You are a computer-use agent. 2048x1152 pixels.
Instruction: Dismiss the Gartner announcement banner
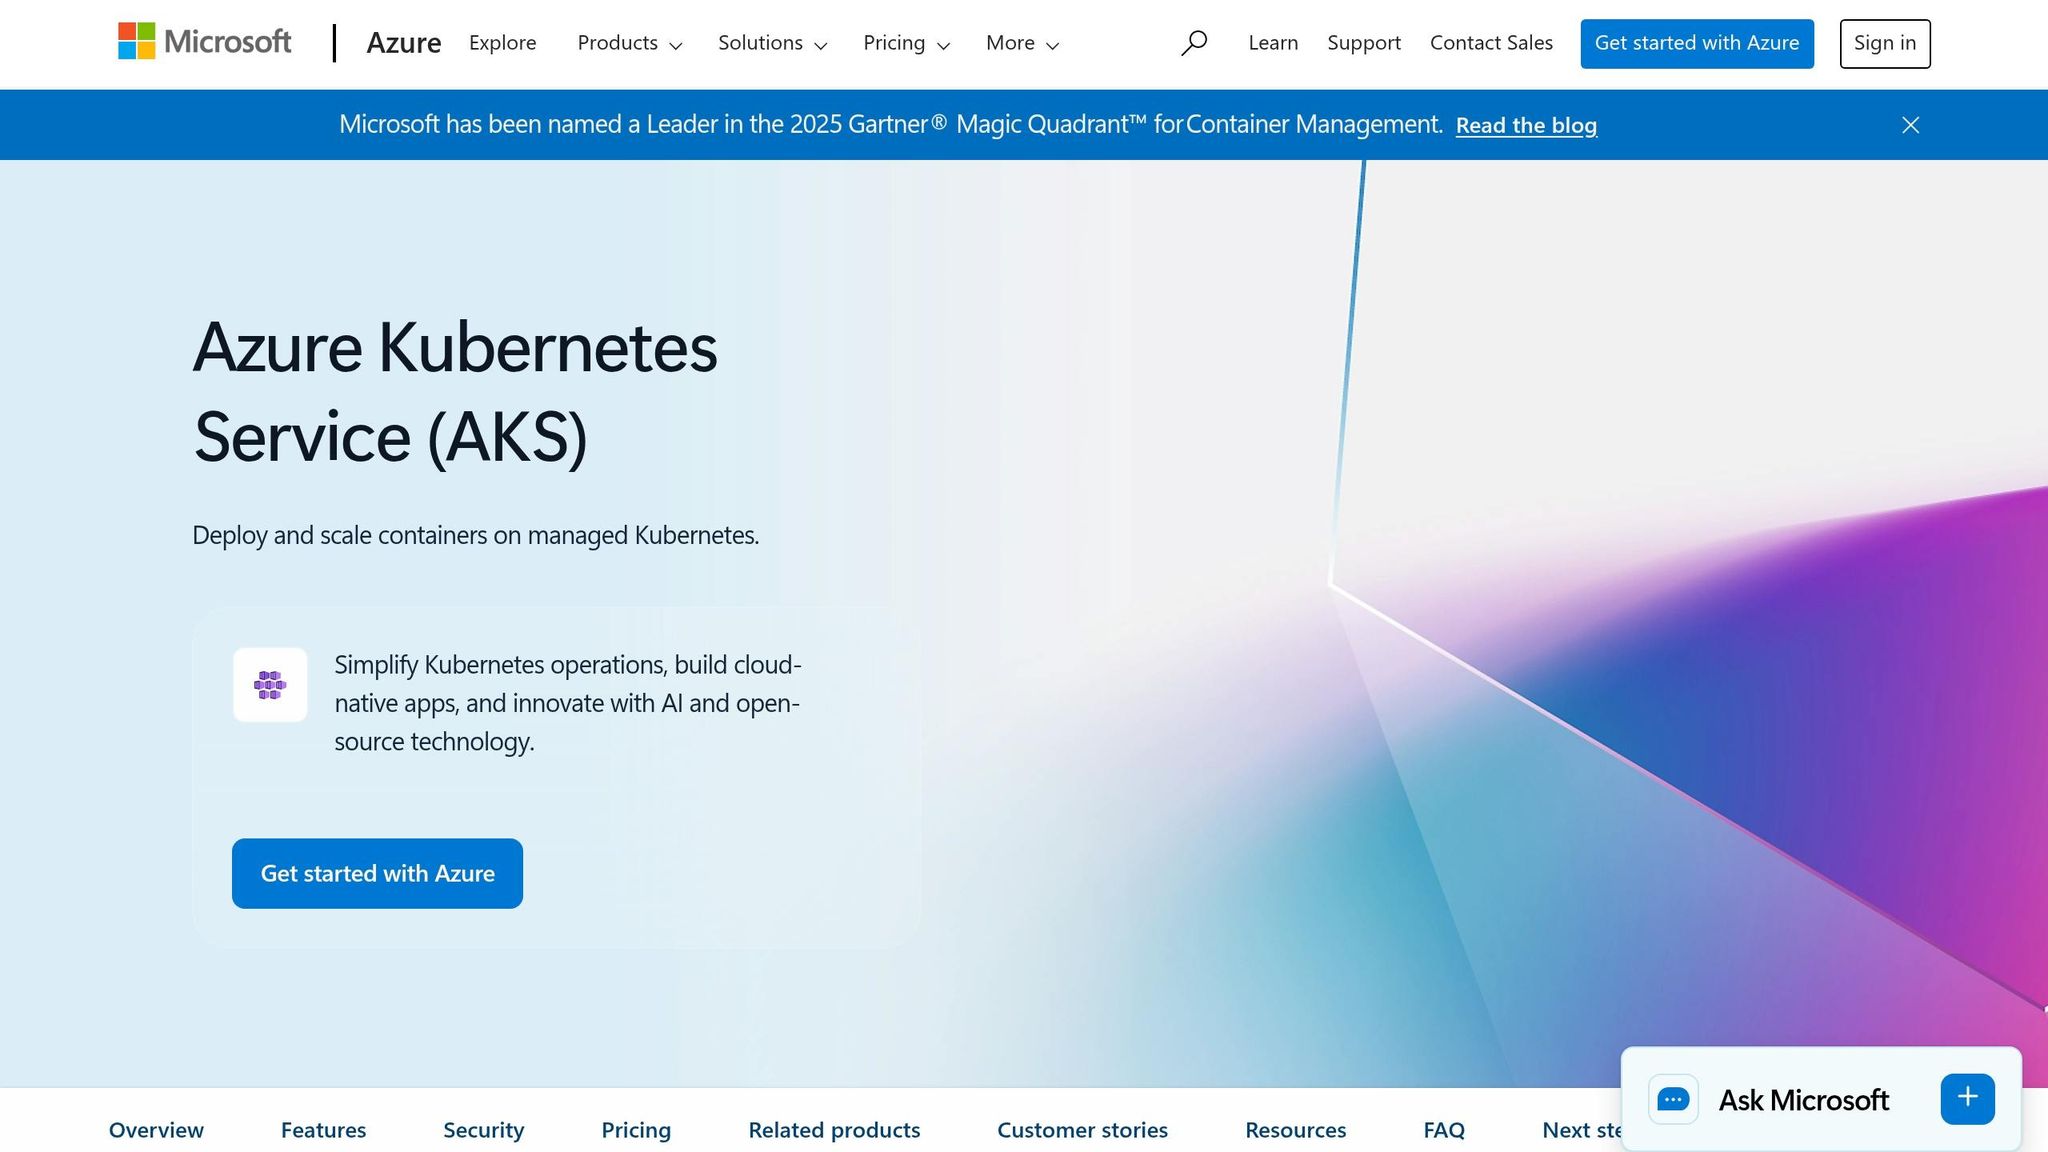(x=1910, y=125)
